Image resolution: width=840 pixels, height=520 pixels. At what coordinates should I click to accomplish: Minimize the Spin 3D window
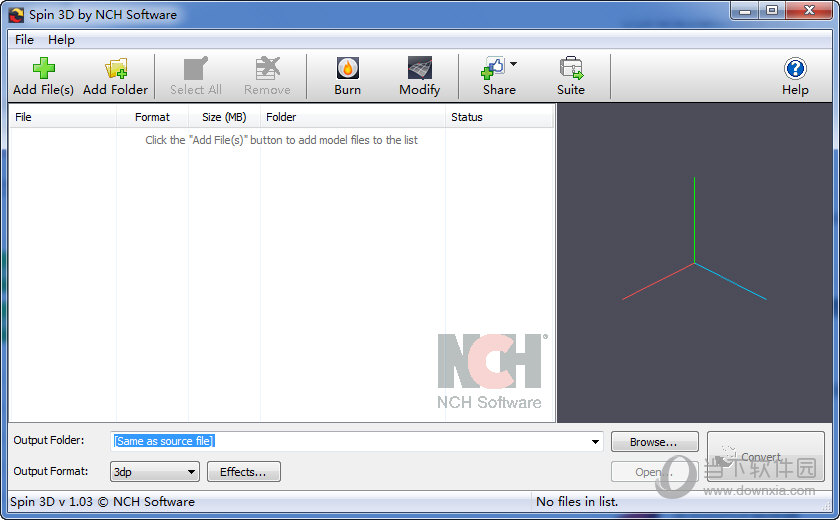click(744, 11)
